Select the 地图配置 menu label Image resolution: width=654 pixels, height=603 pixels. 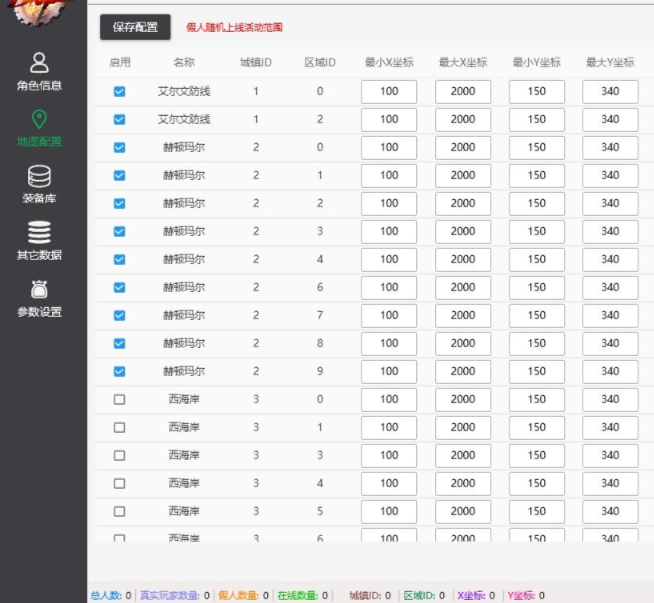(x=39, y=142)
